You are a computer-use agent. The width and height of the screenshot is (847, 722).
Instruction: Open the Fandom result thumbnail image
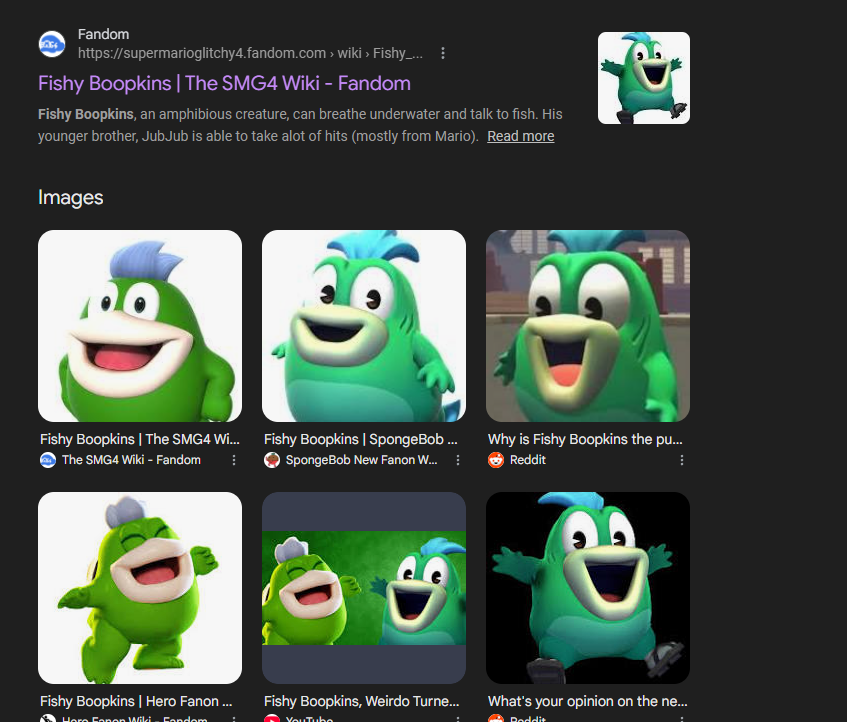click(643, 78)
